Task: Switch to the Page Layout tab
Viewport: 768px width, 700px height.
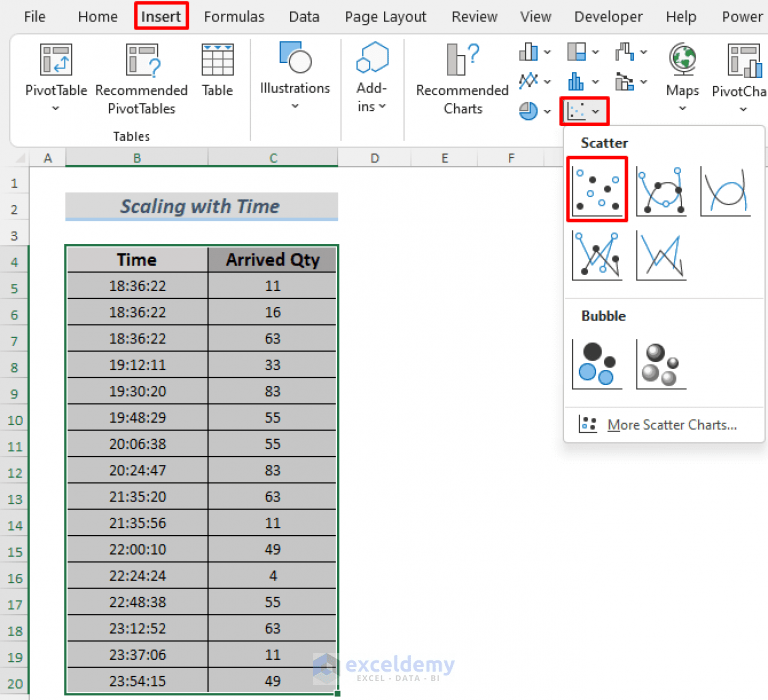Action: pyautogui.click(x=385, y=17)
